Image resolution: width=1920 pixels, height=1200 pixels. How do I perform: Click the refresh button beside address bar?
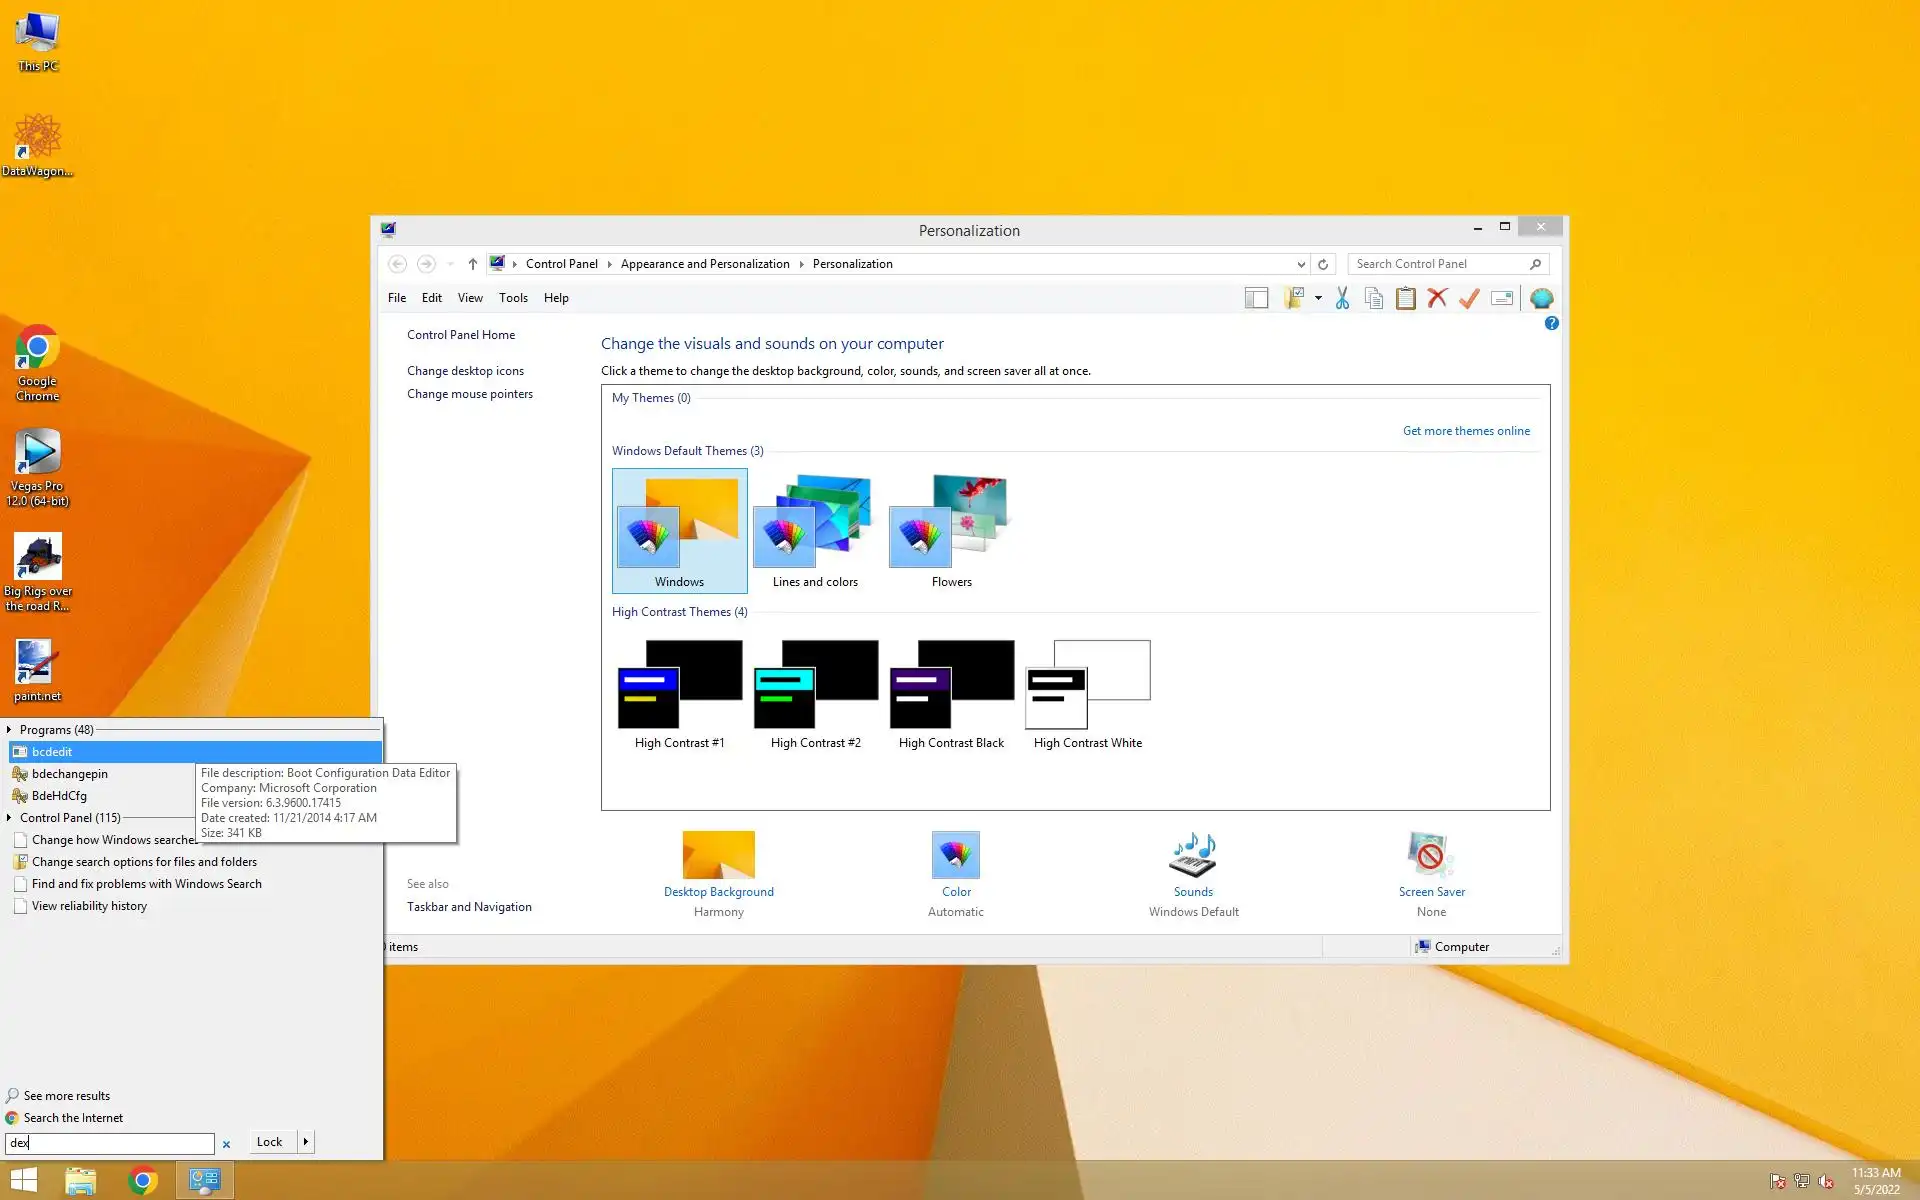point(1323,264)
